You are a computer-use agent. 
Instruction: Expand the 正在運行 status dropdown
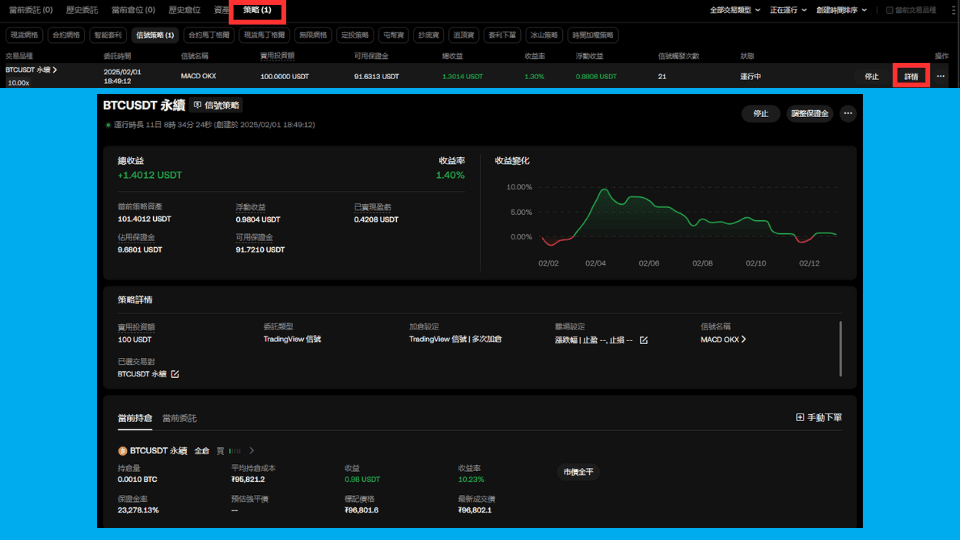788,10
